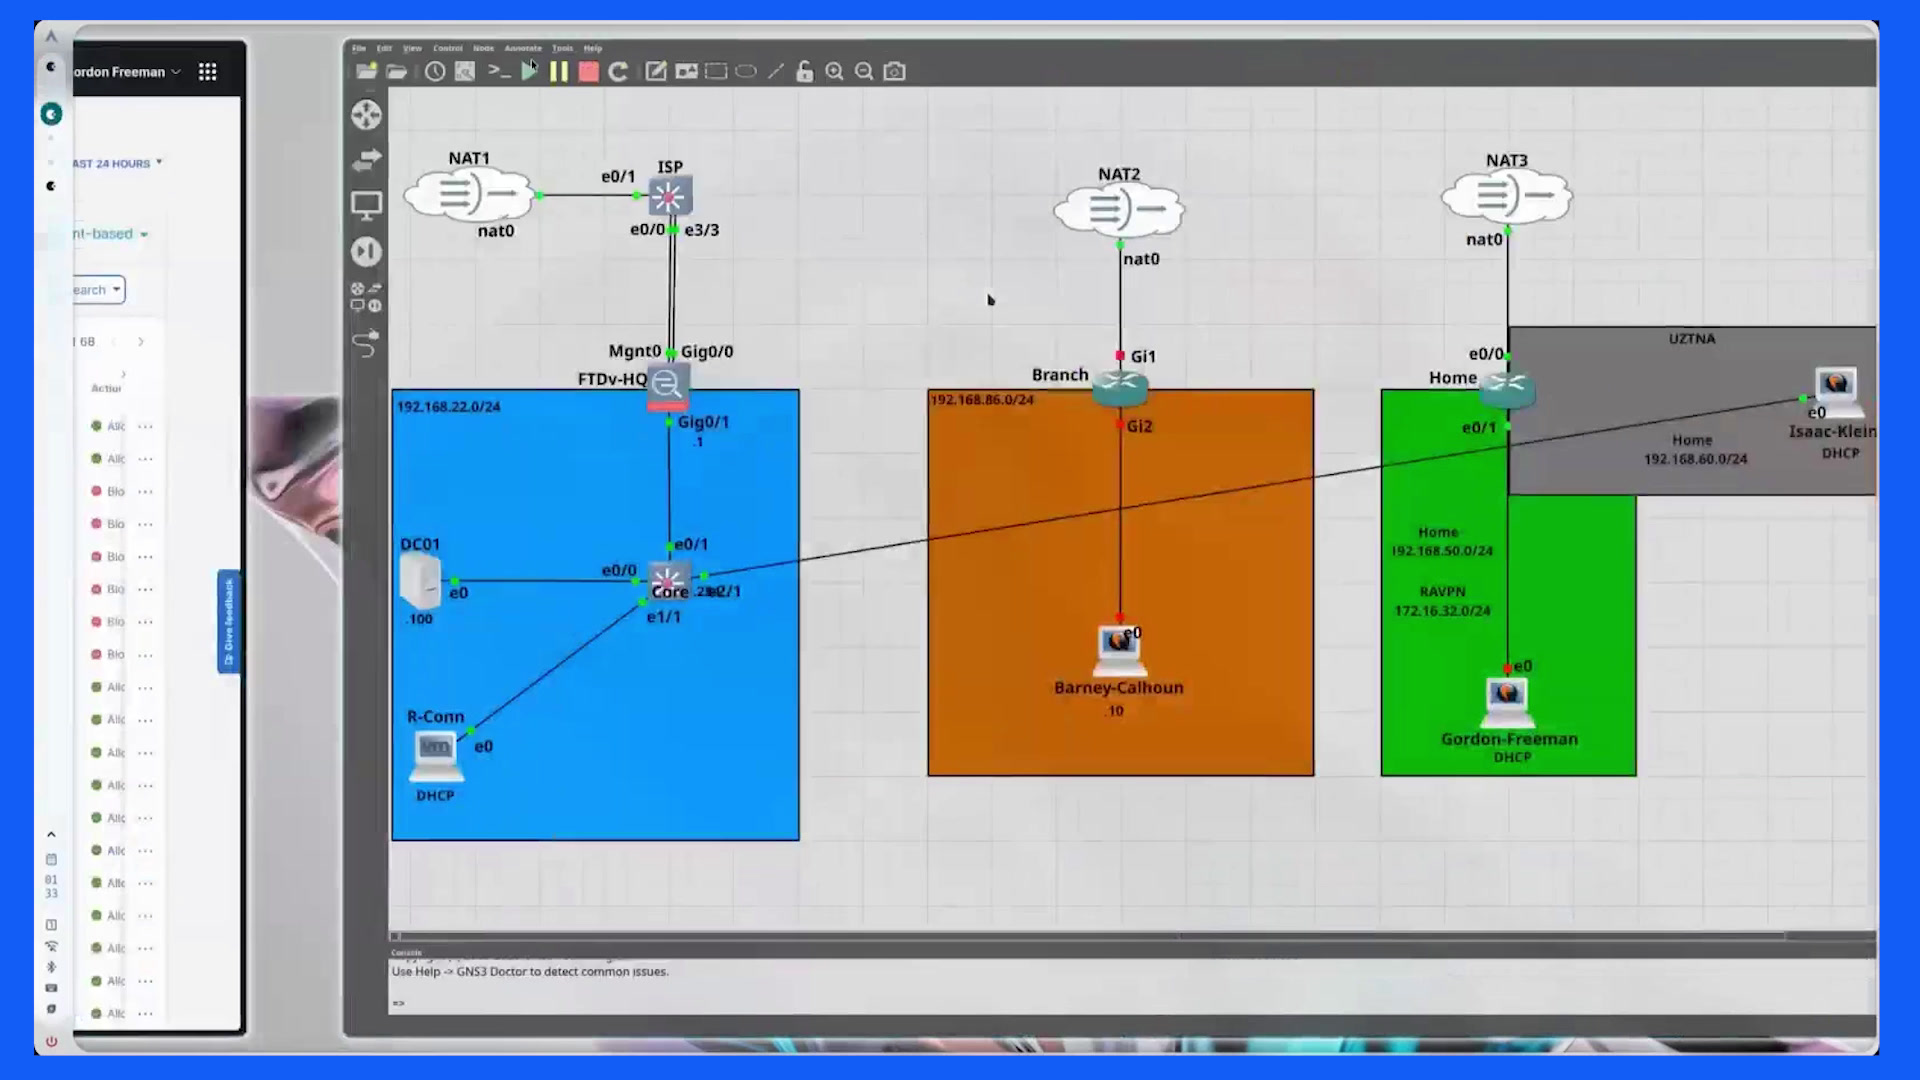Suspend all nodes with yellow pause
This screenshot has height=1080, width=1920.
(559, 71)
